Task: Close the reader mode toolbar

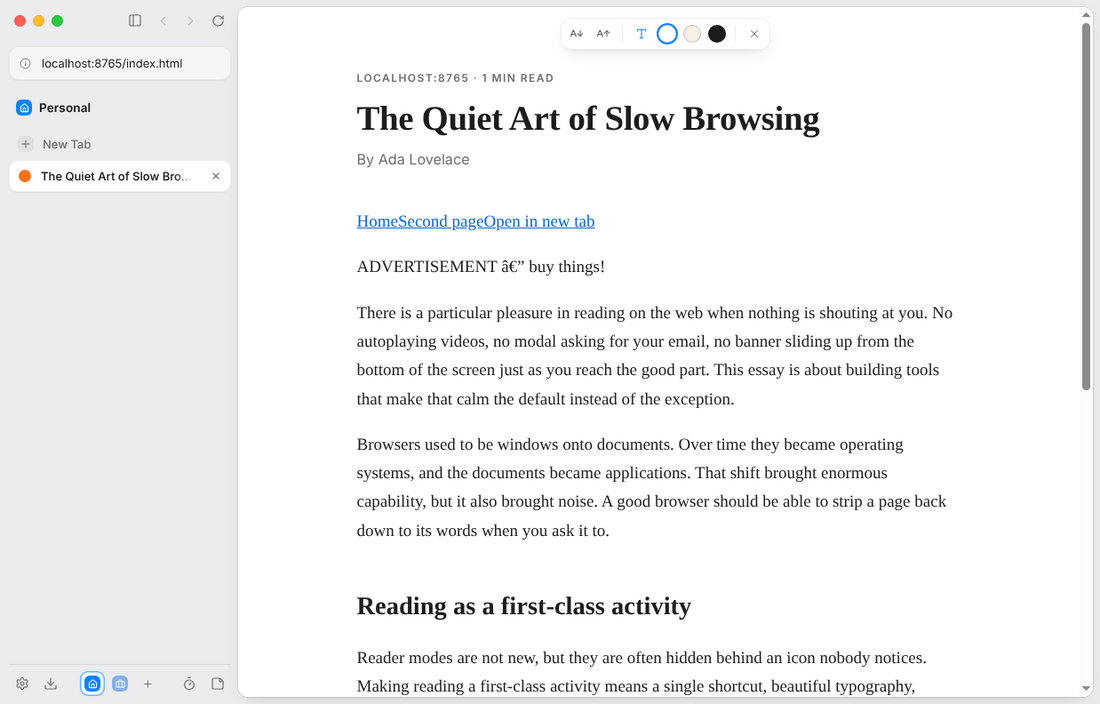Action: tap(754, 34)
